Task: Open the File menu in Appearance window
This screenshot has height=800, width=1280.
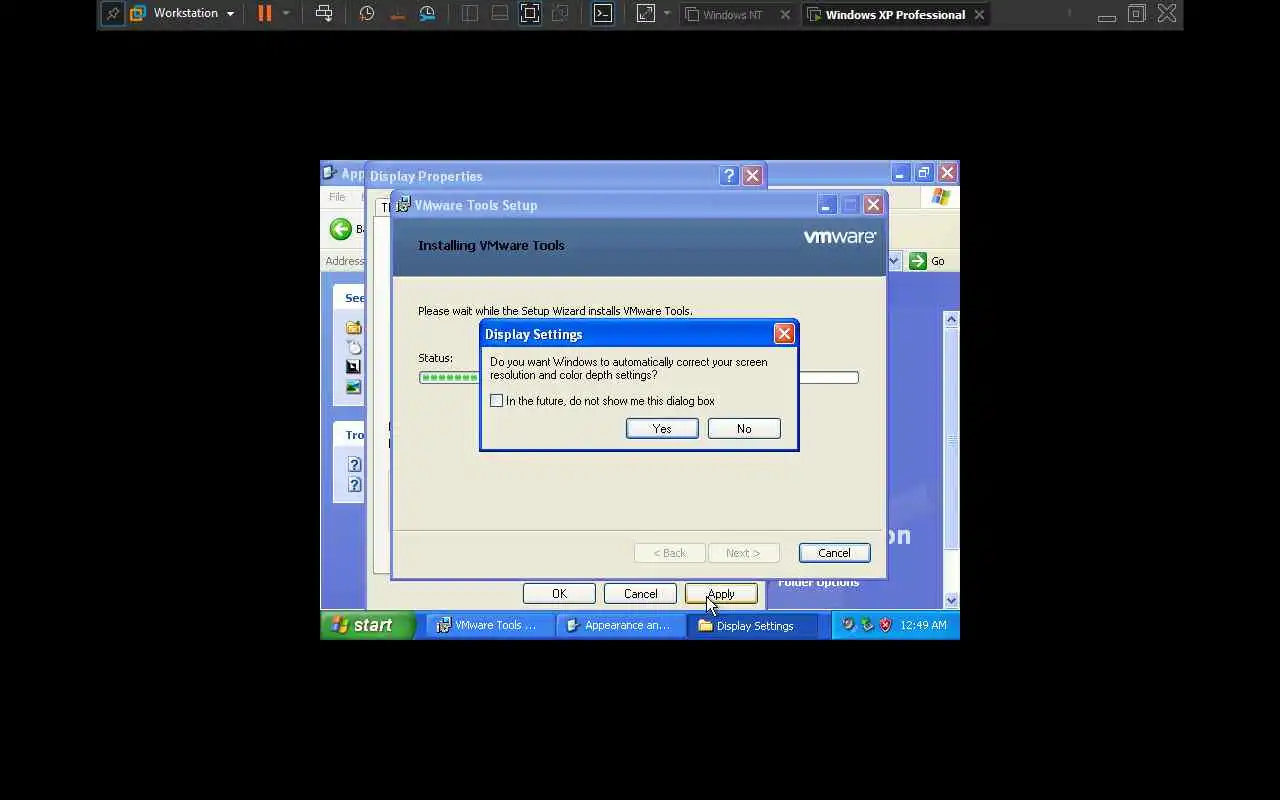Action: coord(337,197)
